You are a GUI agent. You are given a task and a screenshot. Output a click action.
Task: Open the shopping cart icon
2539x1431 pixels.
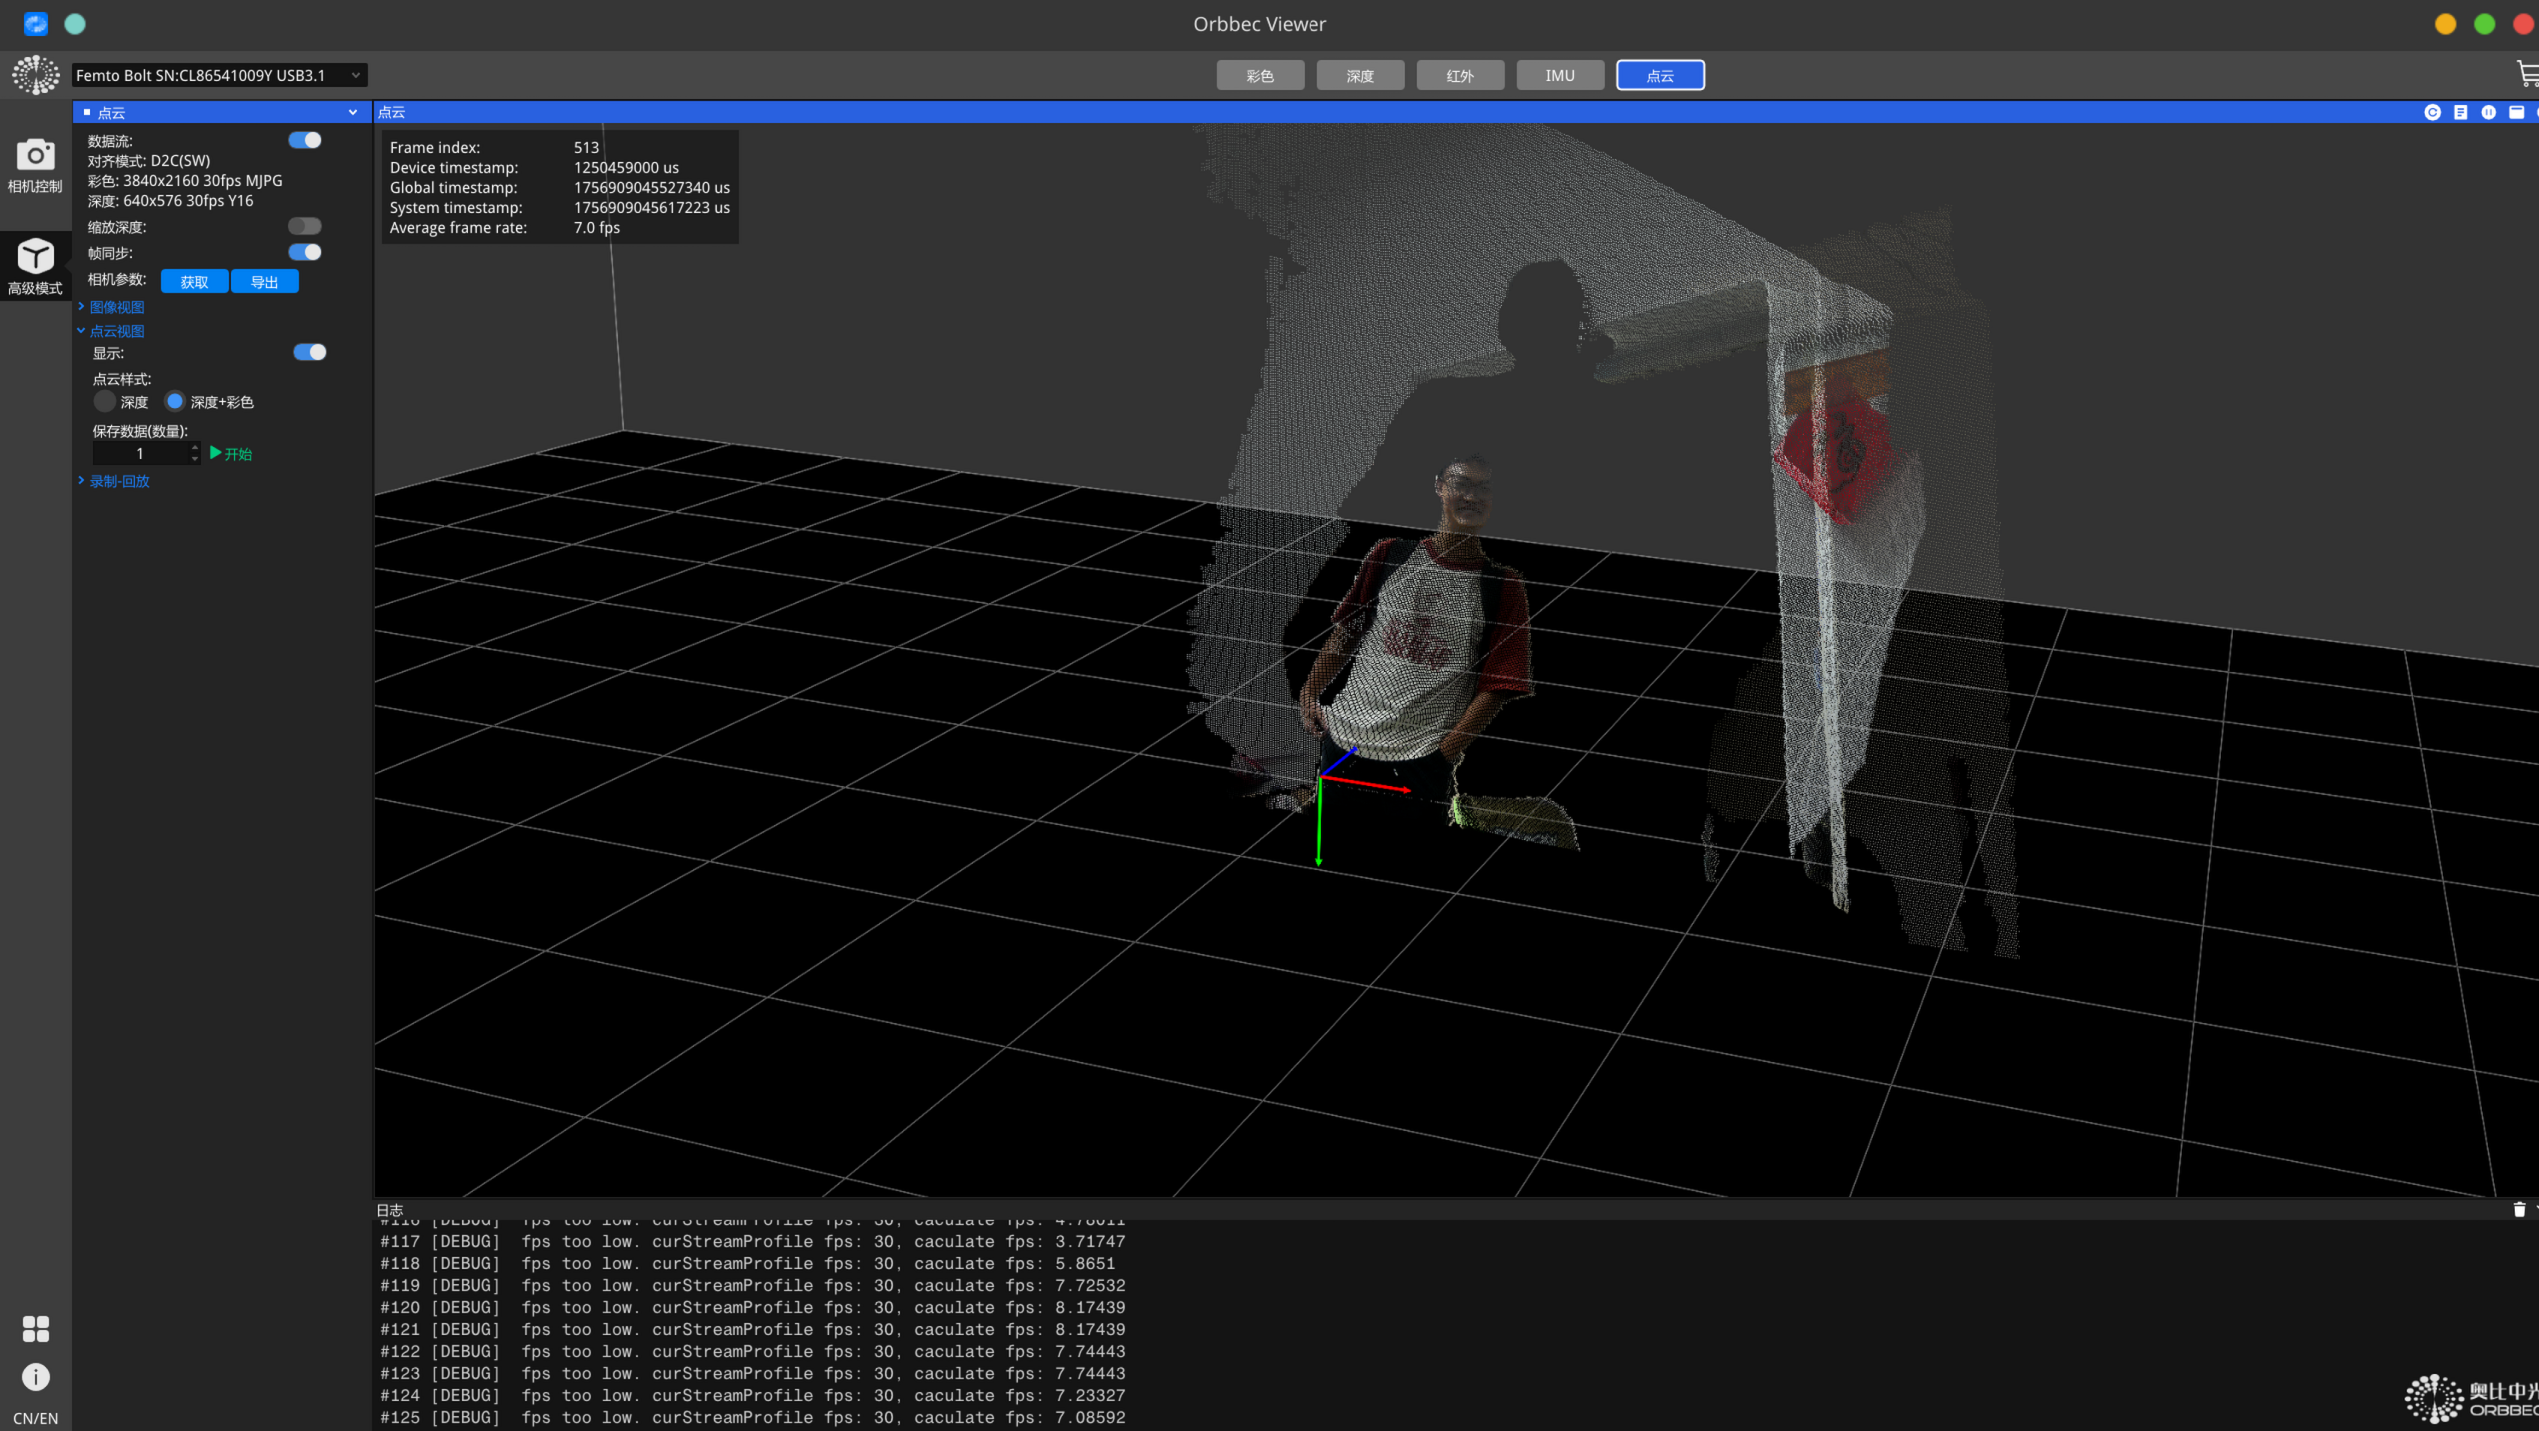tap(2526, 74)
